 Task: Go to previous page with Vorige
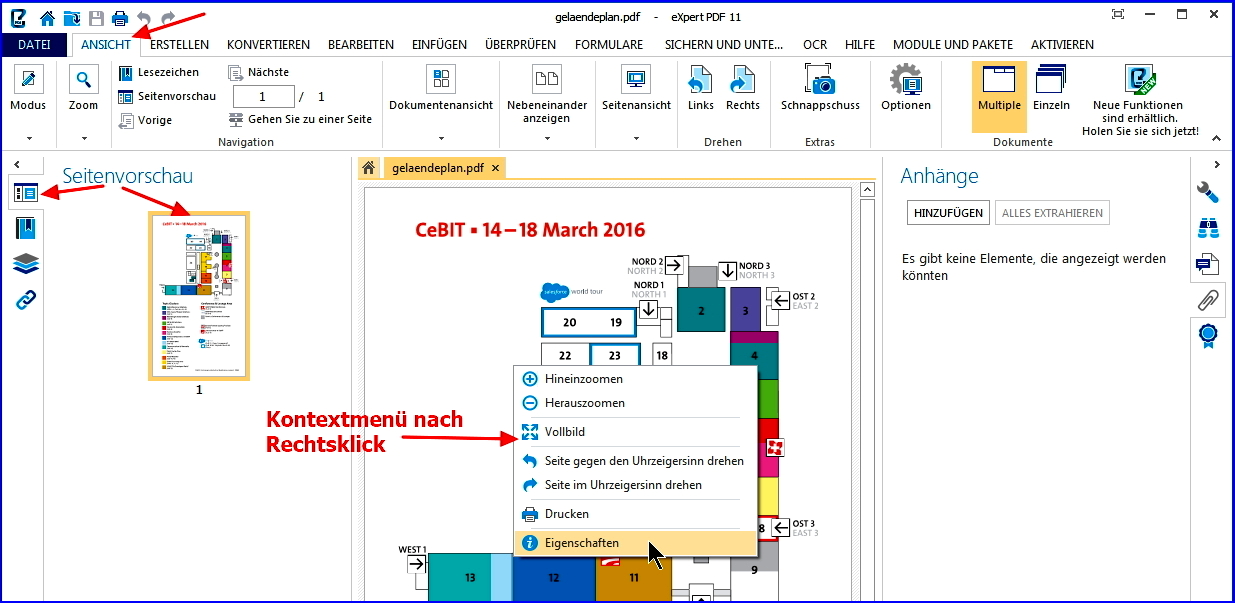(x=145, y=120)
